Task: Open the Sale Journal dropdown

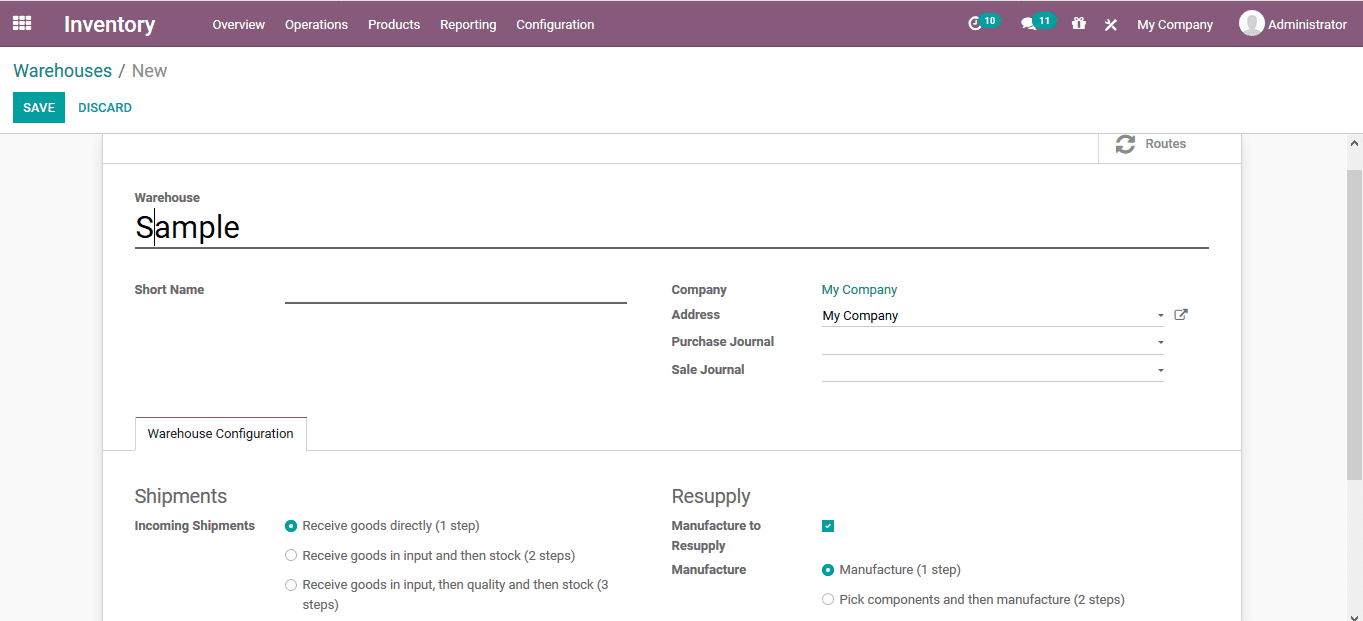Action: click(x=1159, y=369)
